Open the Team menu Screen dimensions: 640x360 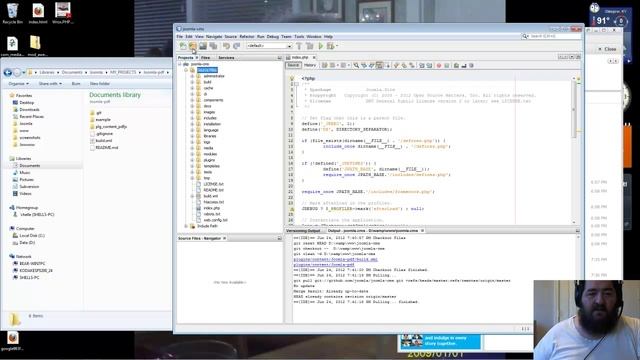point(286,37)
